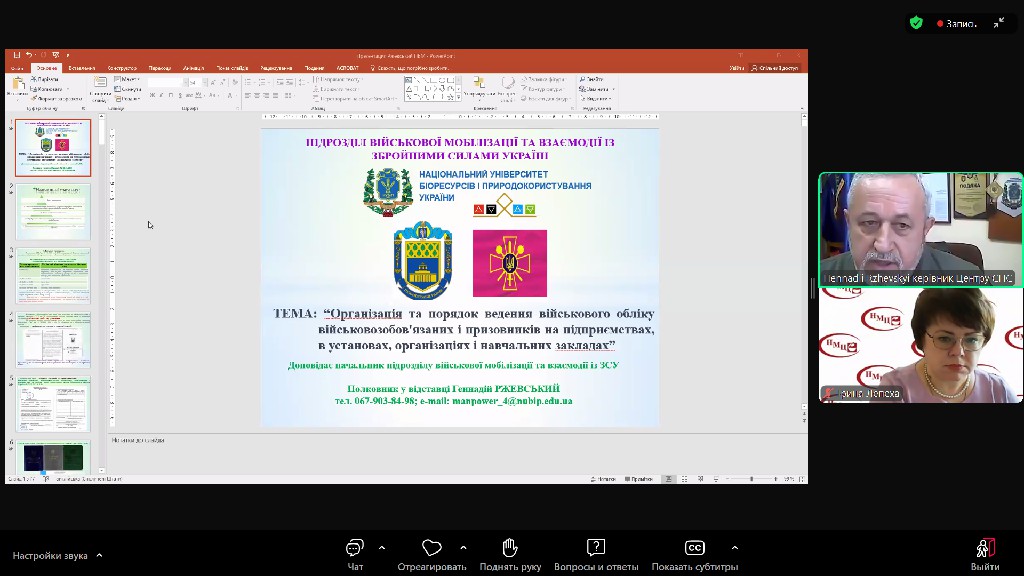The height and width of the screenshot is (576, 1024).
Task: Switch to the Transitions (Переходи) tab
Action: (159, 68)
